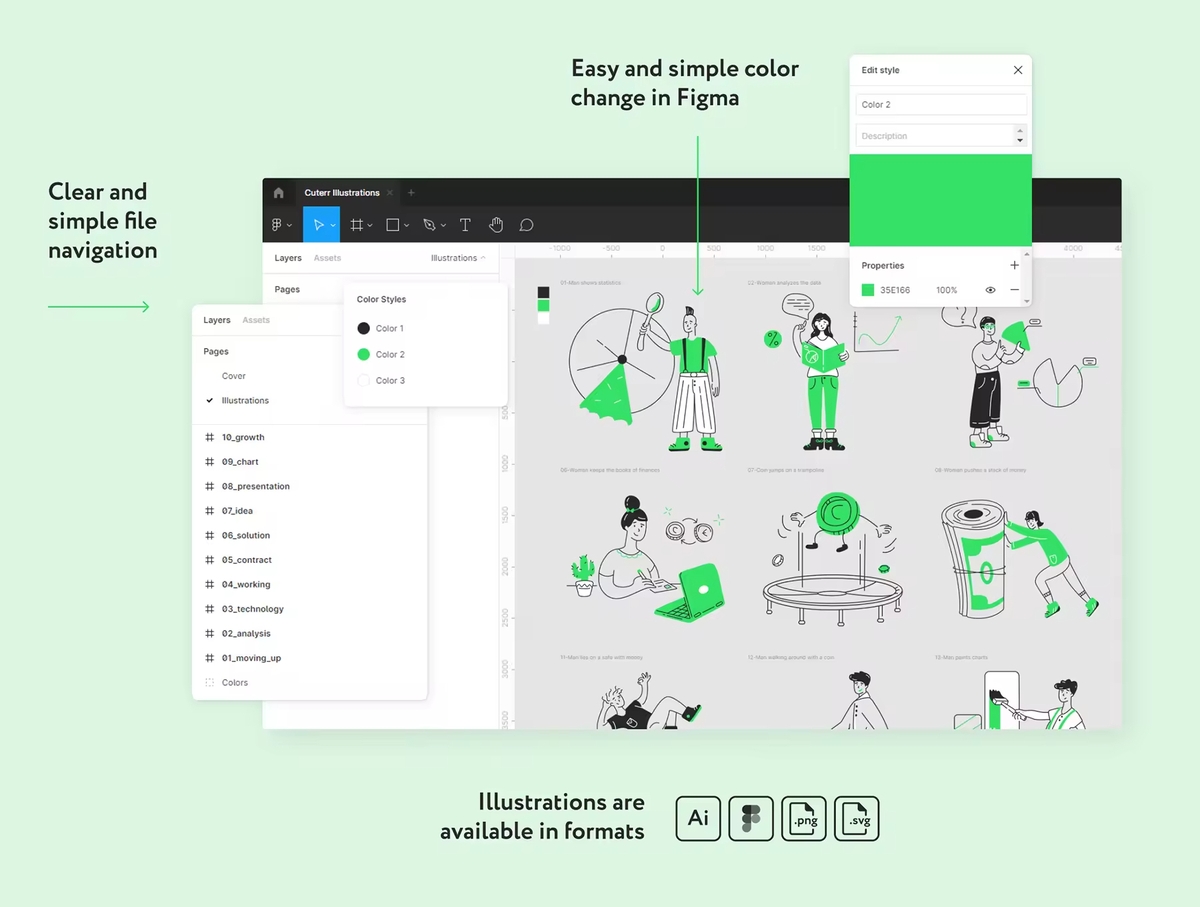This screenshot has width=1200, height=907.
Task: Open the Cuterr Illustrations file tab
Action: tap(342, 193)
